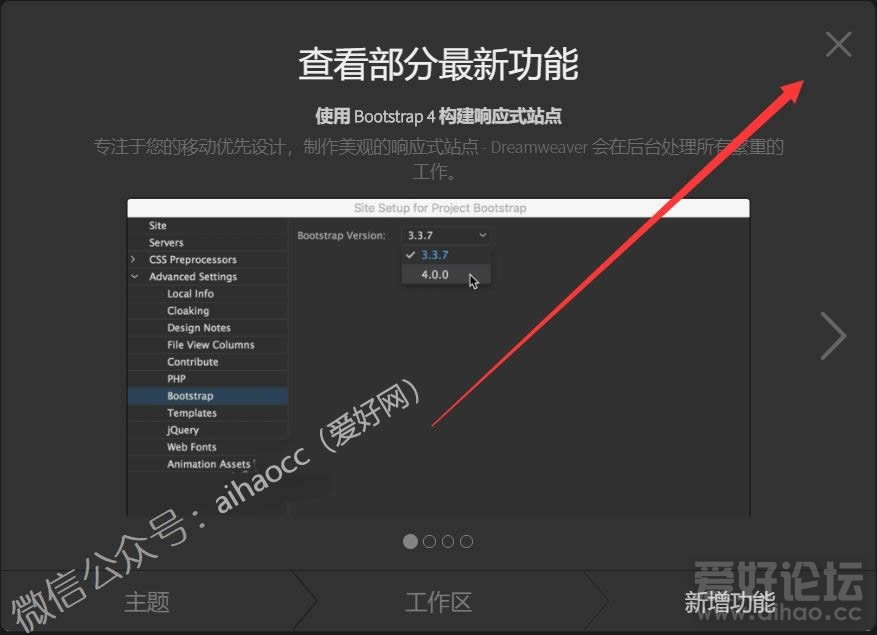
Task: Choose 3.3.7 checked version option
Action: tap(435, 255)
